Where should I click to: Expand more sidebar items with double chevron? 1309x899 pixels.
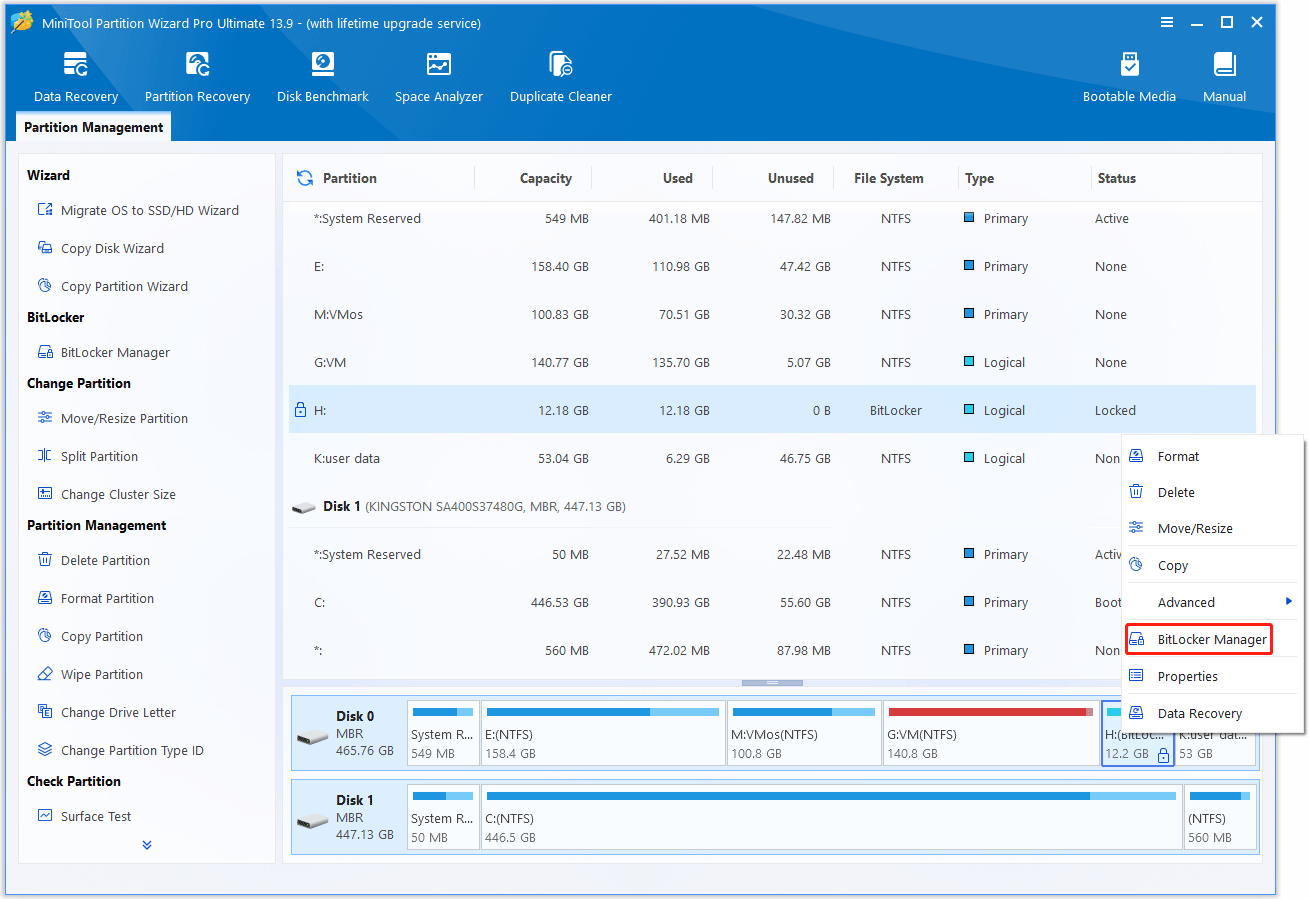point(147,845)
